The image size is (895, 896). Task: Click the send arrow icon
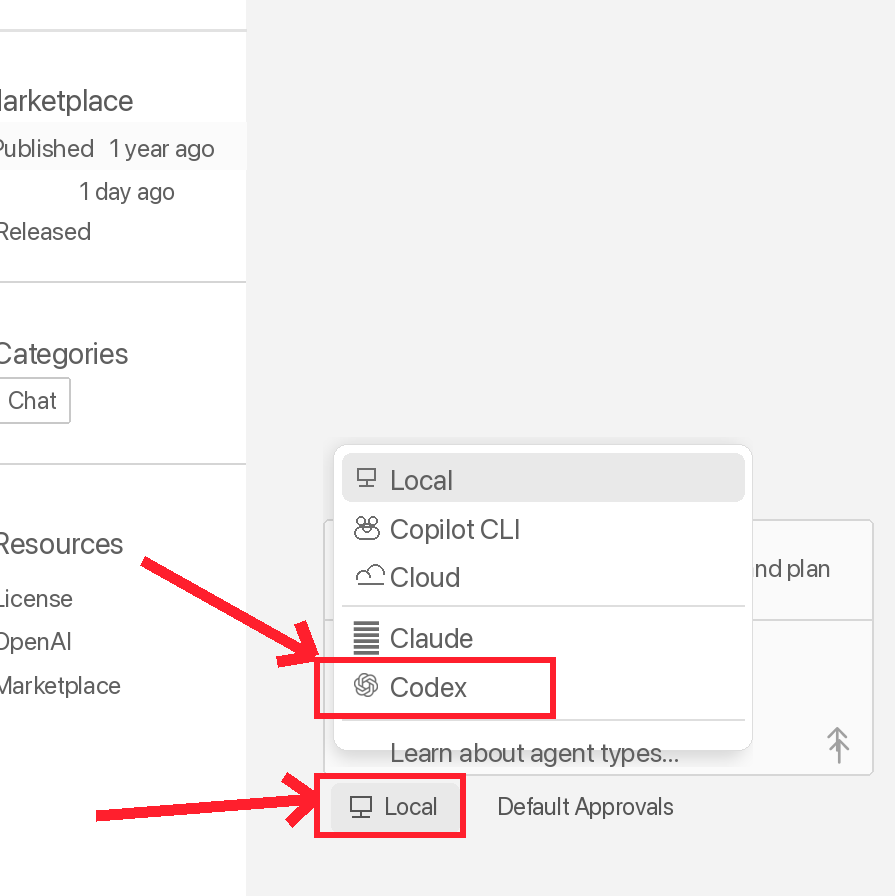click(838, 745)
